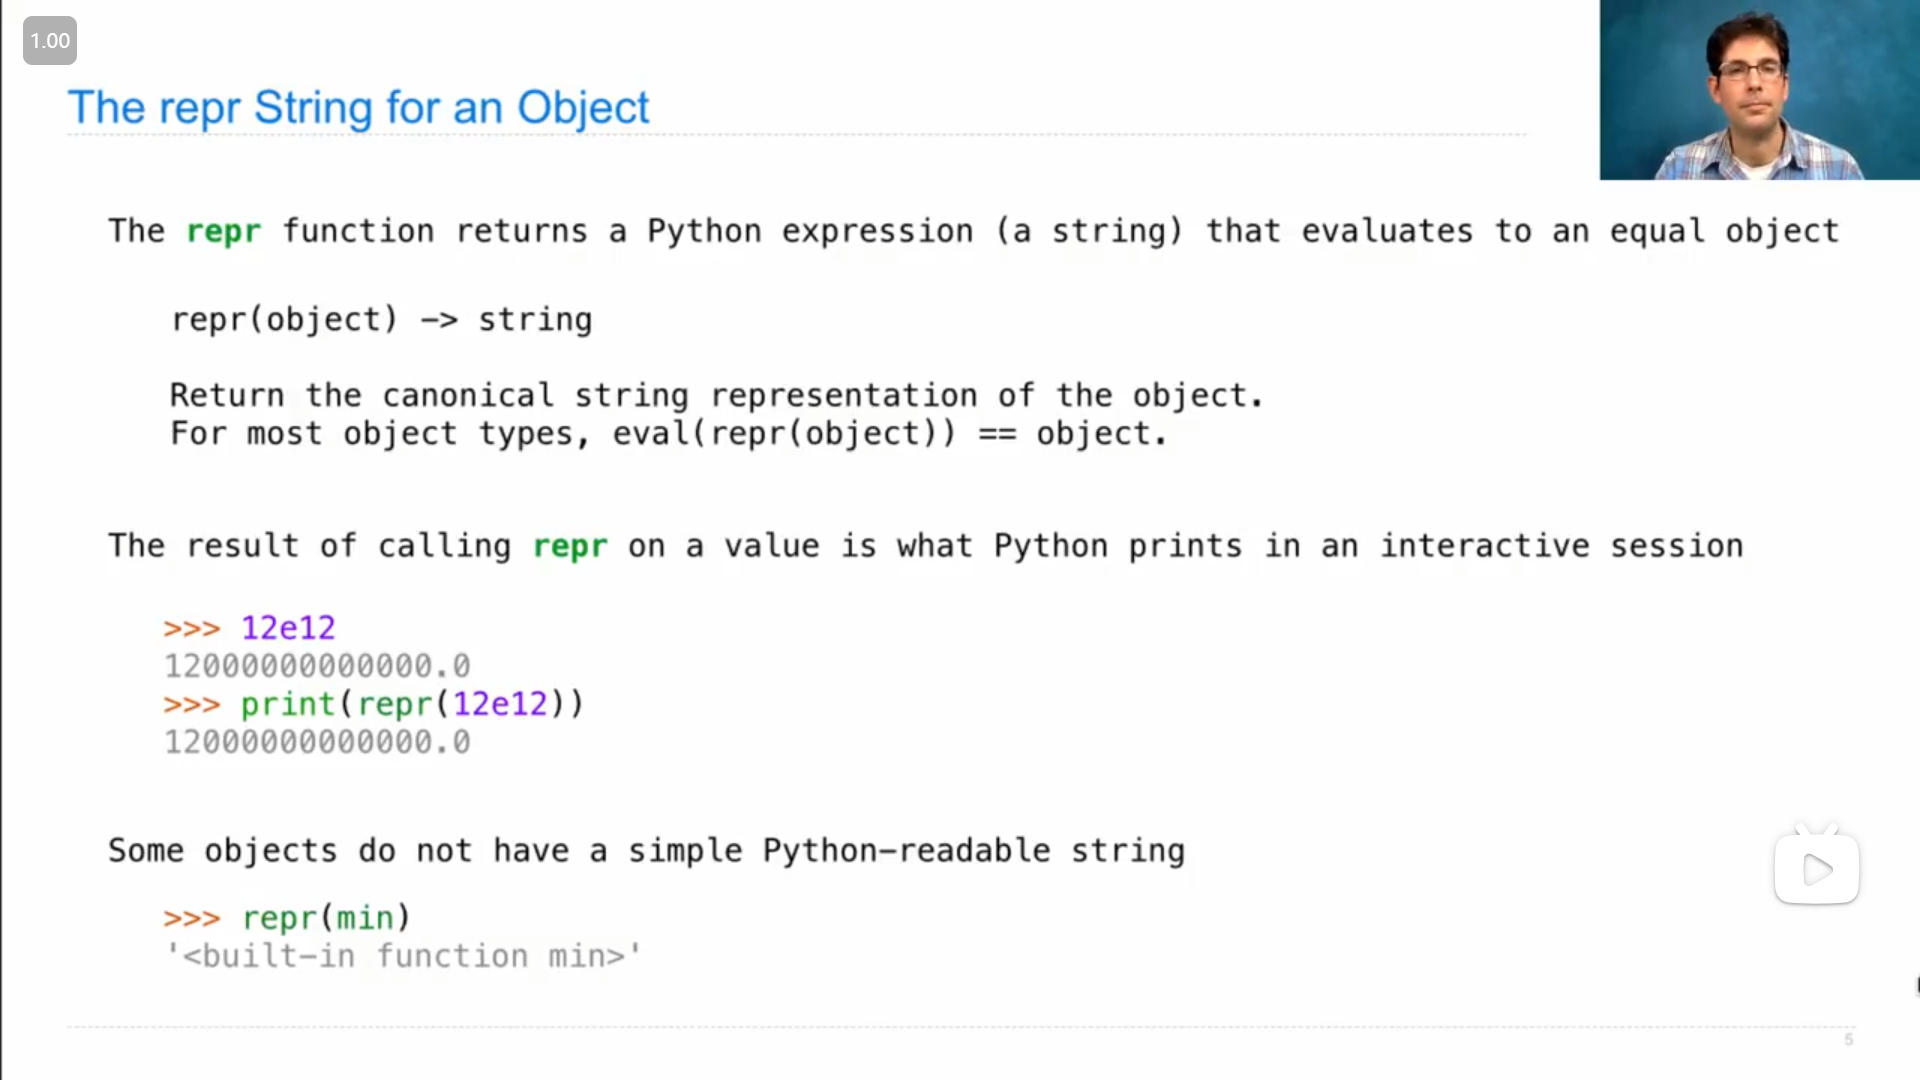Click the 'repr(min)' code line
1920x1080 pixels.
(326, 918)
